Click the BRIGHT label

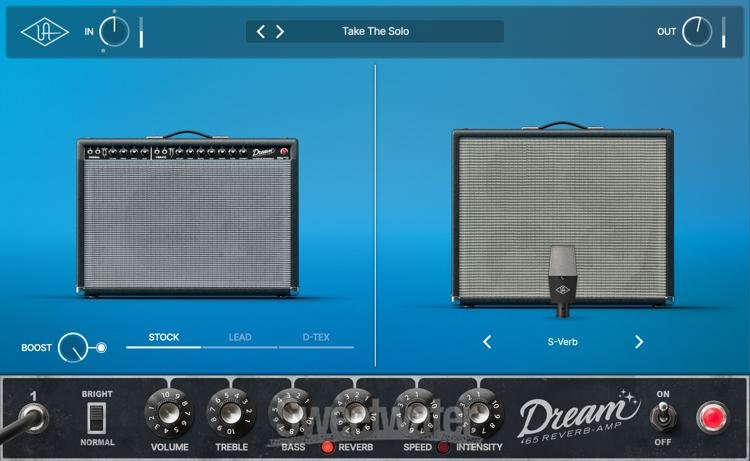[97, 394]
